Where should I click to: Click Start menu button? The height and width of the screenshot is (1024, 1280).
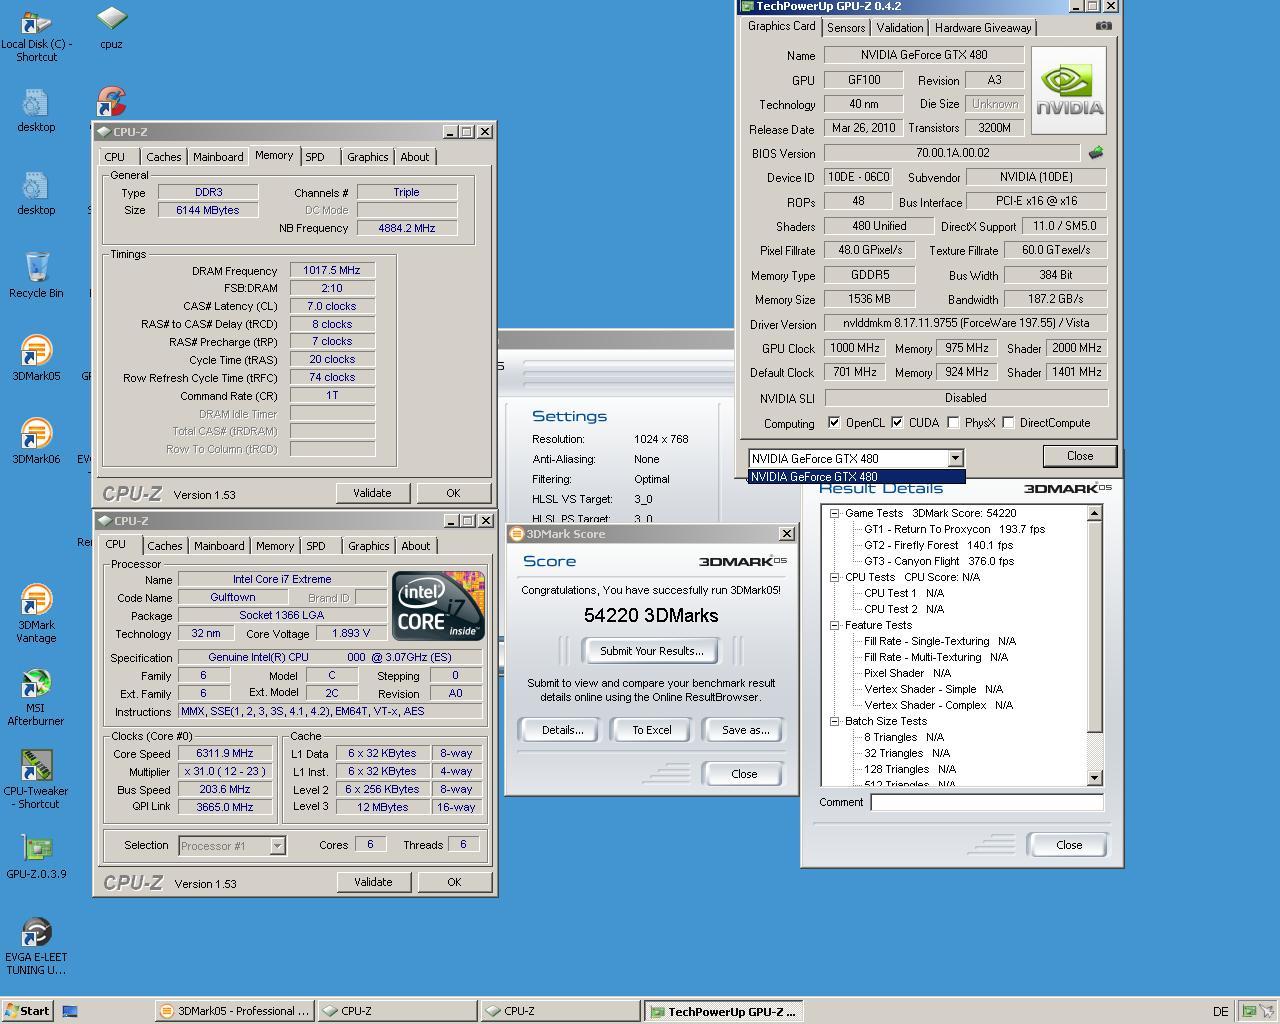click(x=27, y=1011)
